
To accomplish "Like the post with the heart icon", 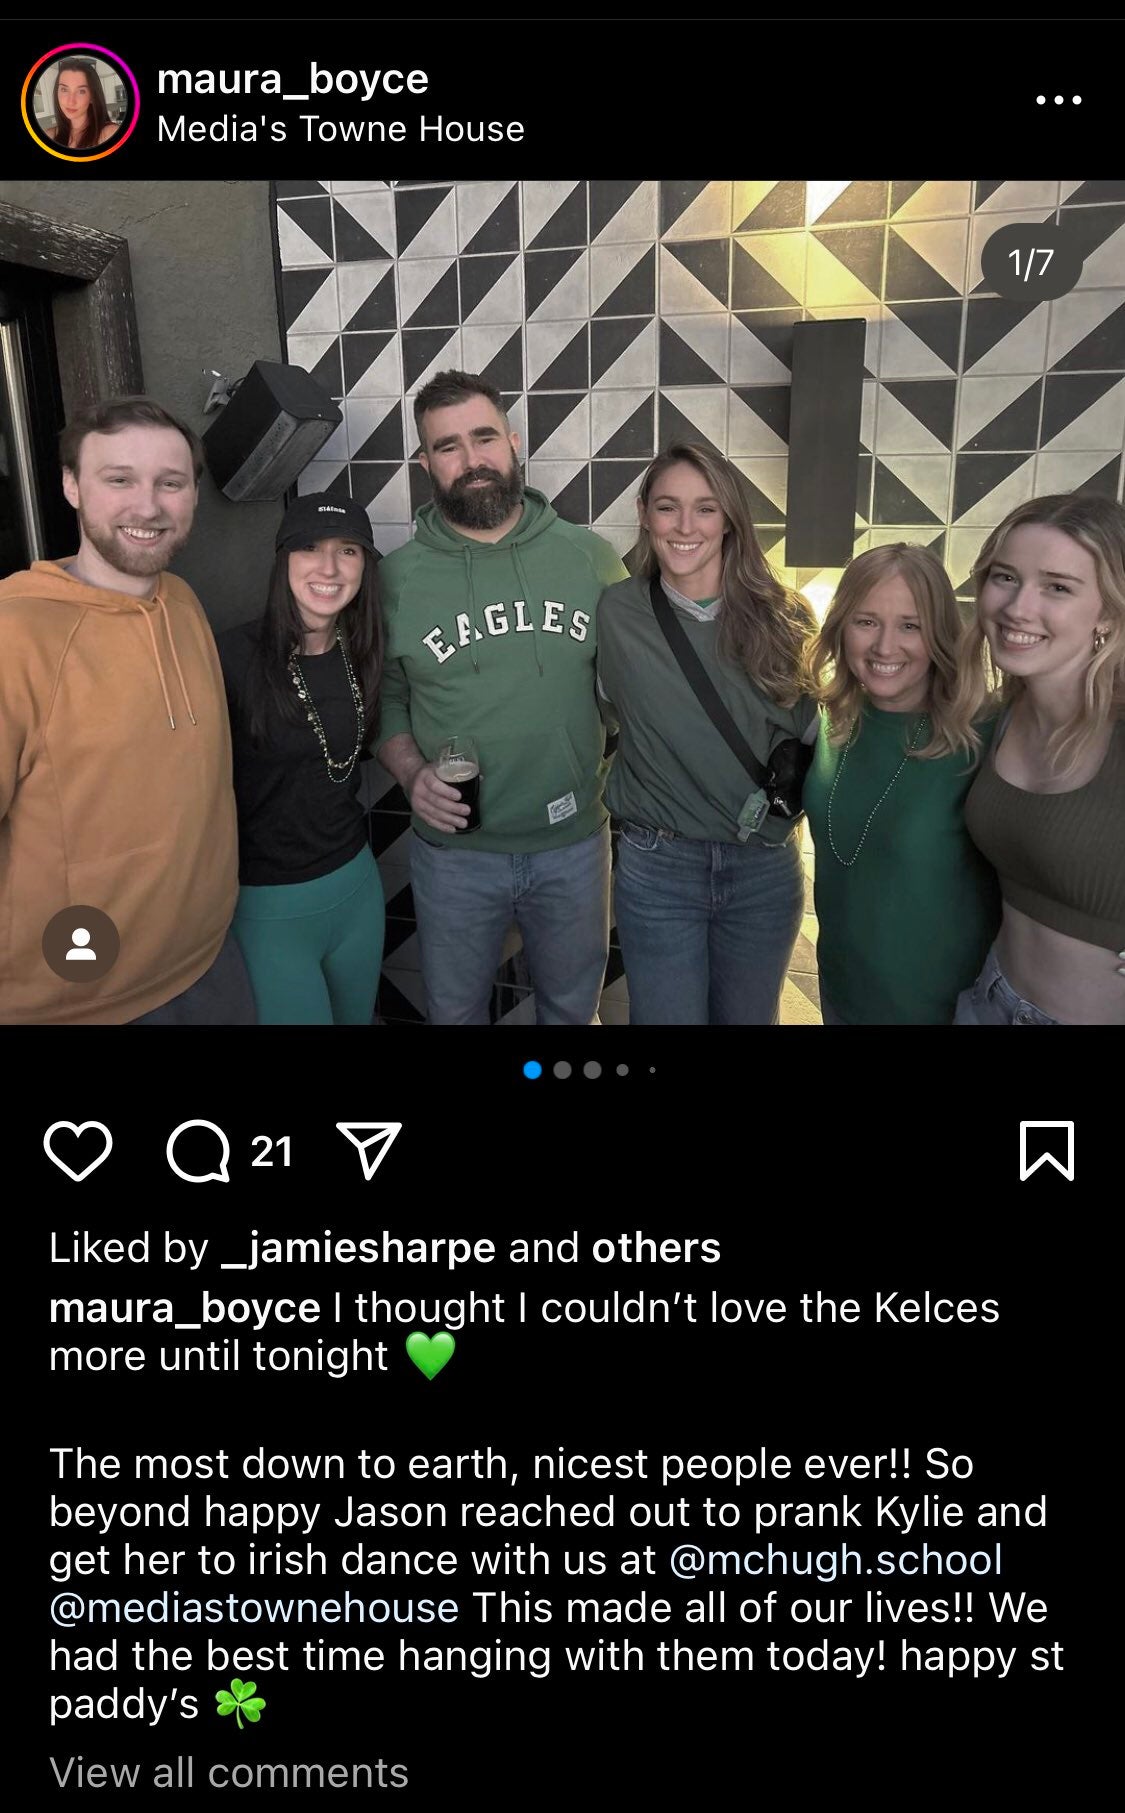I will [78, 1151].
